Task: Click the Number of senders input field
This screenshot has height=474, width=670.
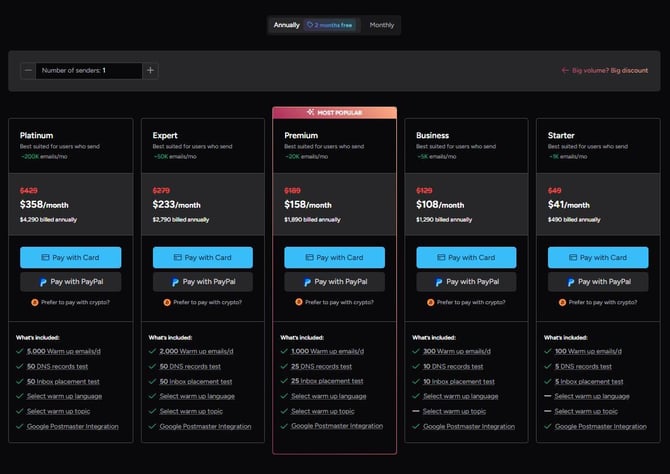Action: [x=90, y=71]
